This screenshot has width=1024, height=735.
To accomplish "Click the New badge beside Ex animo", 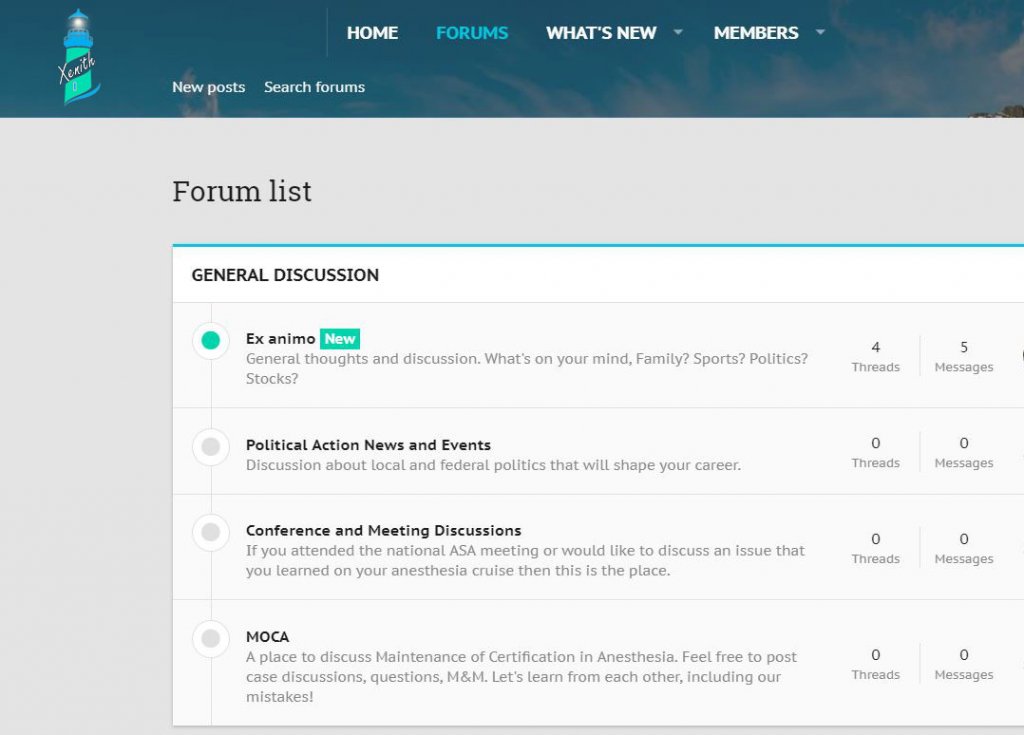I will click(340, 338).
